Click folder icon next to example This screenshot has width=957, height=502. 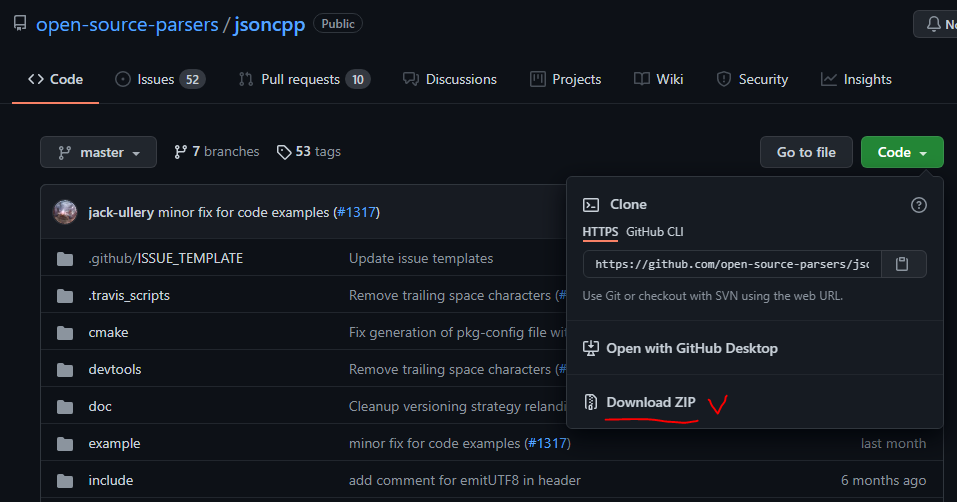tap(65, 444)
